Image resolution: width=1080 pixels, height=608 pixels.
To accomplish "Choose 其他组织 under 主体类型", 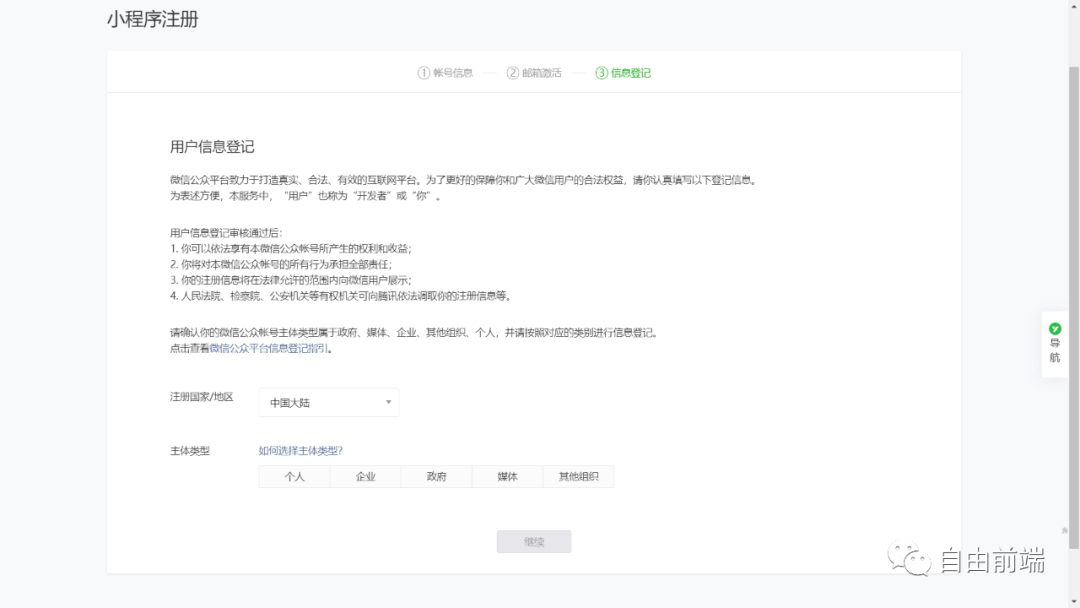I will 578,476.
